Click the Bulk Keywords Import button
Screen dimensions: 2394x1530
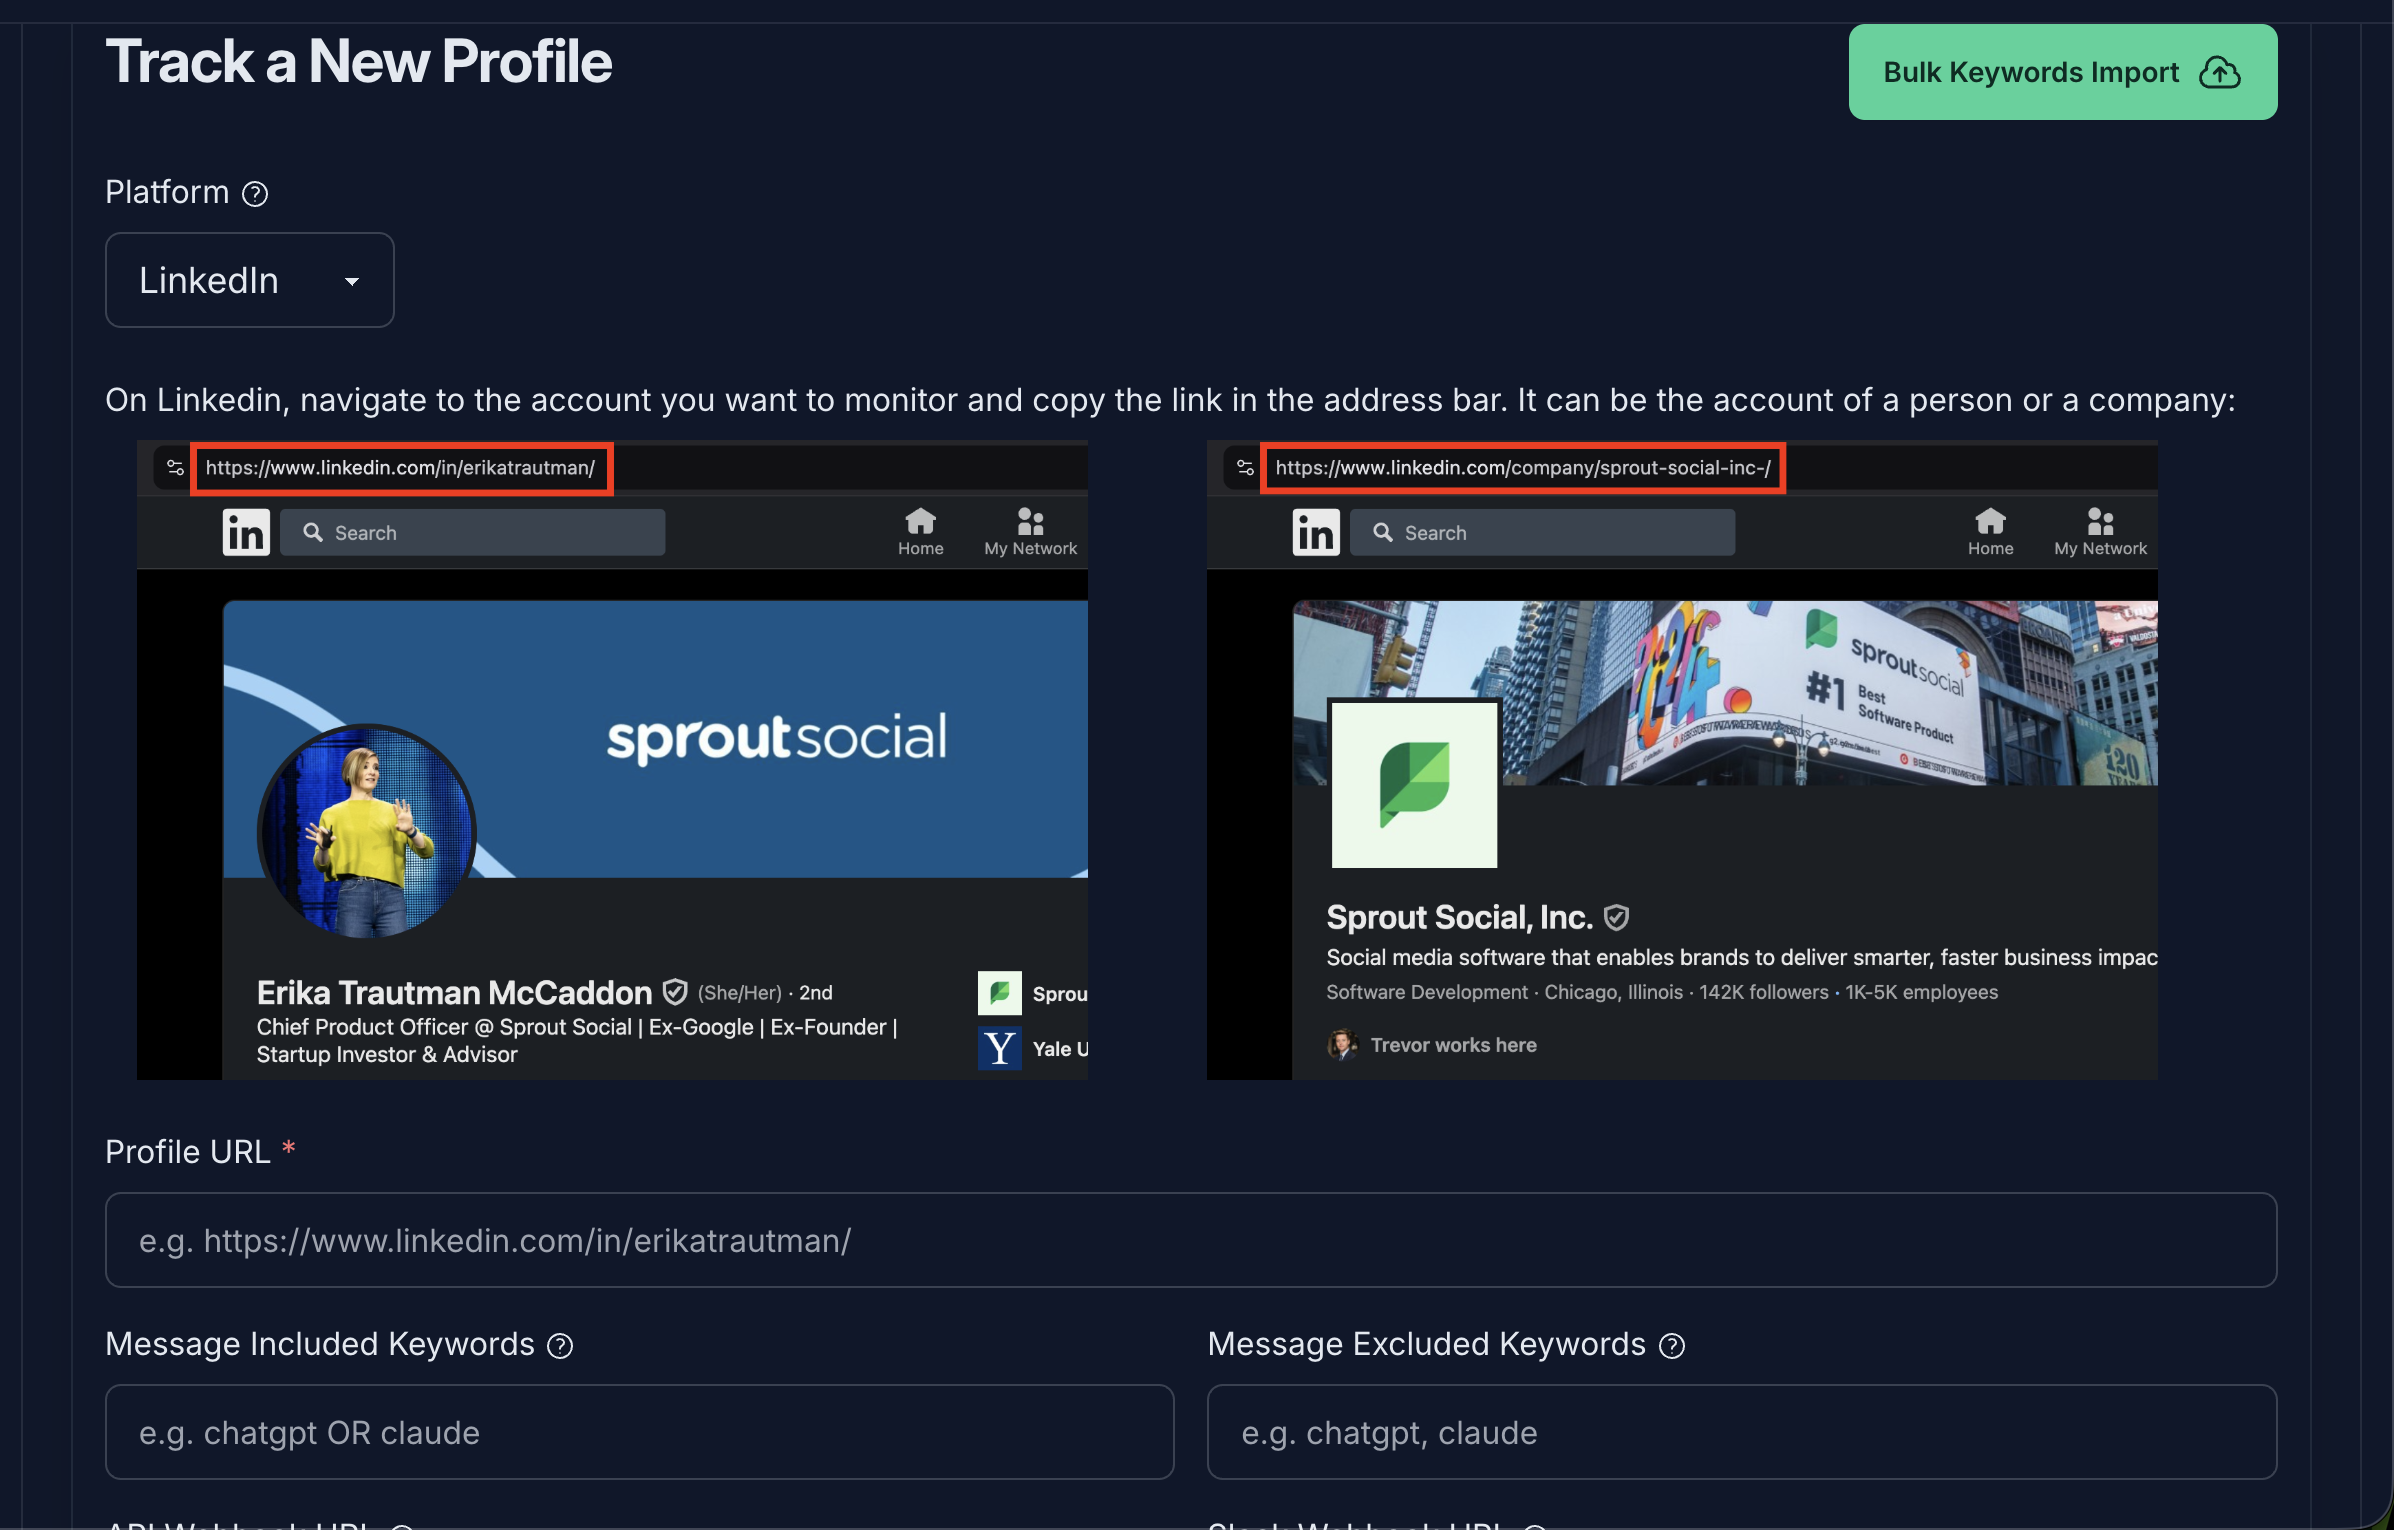[2063, 72]
